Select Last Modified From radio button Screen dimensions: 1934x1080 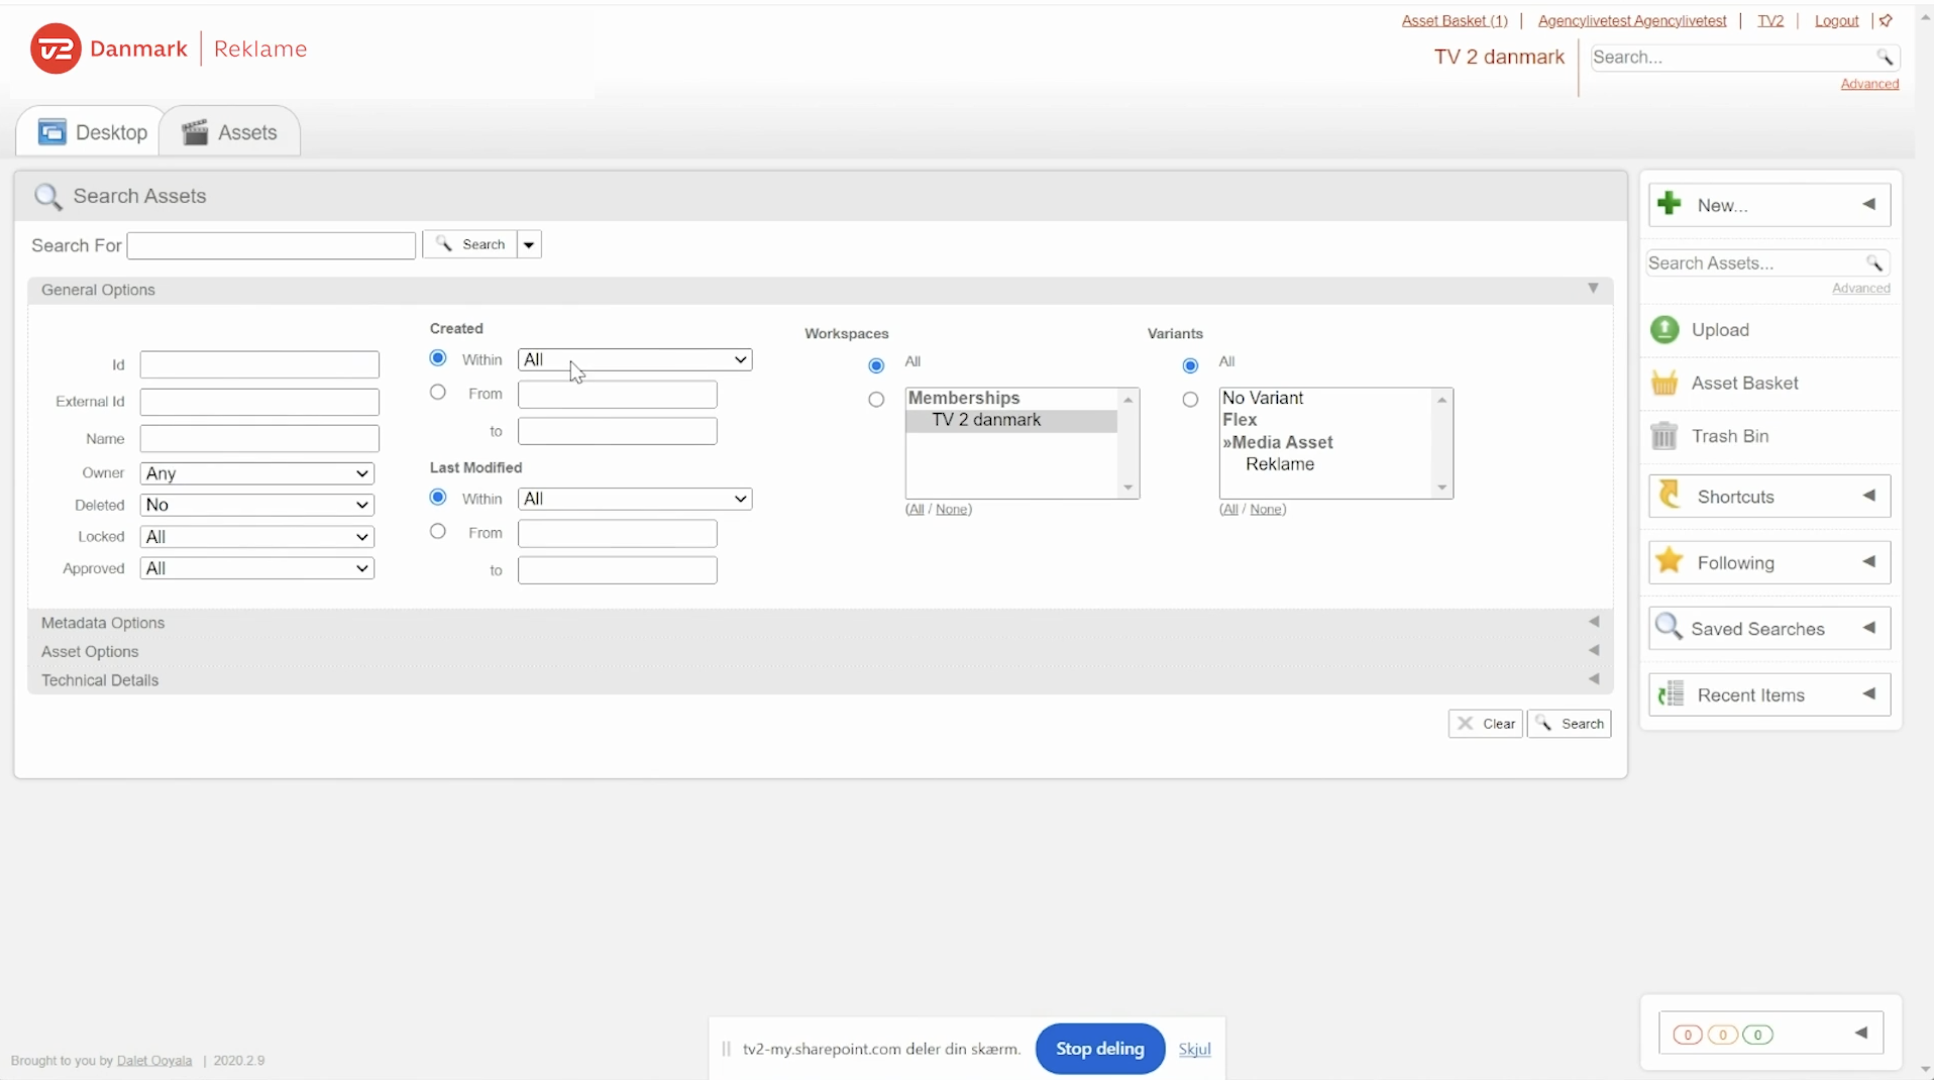[x=438, y=532]
